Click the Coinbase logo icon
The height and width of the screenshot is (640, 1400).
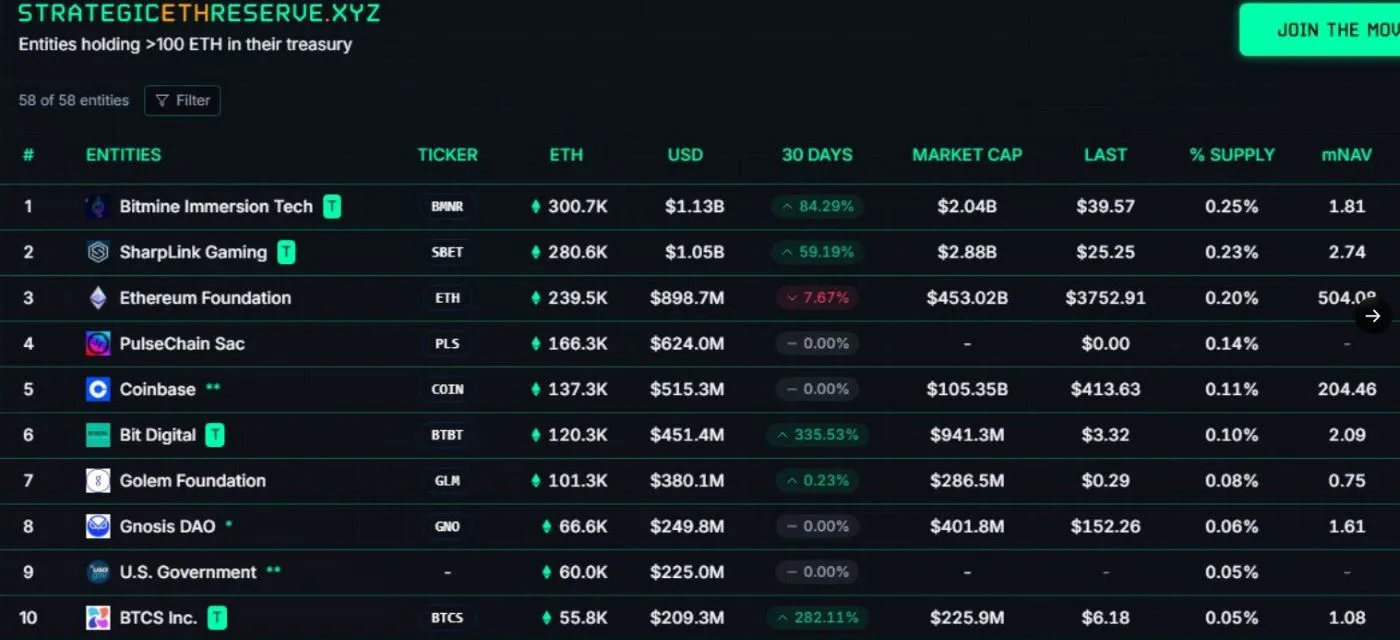(x=97, y=389)
